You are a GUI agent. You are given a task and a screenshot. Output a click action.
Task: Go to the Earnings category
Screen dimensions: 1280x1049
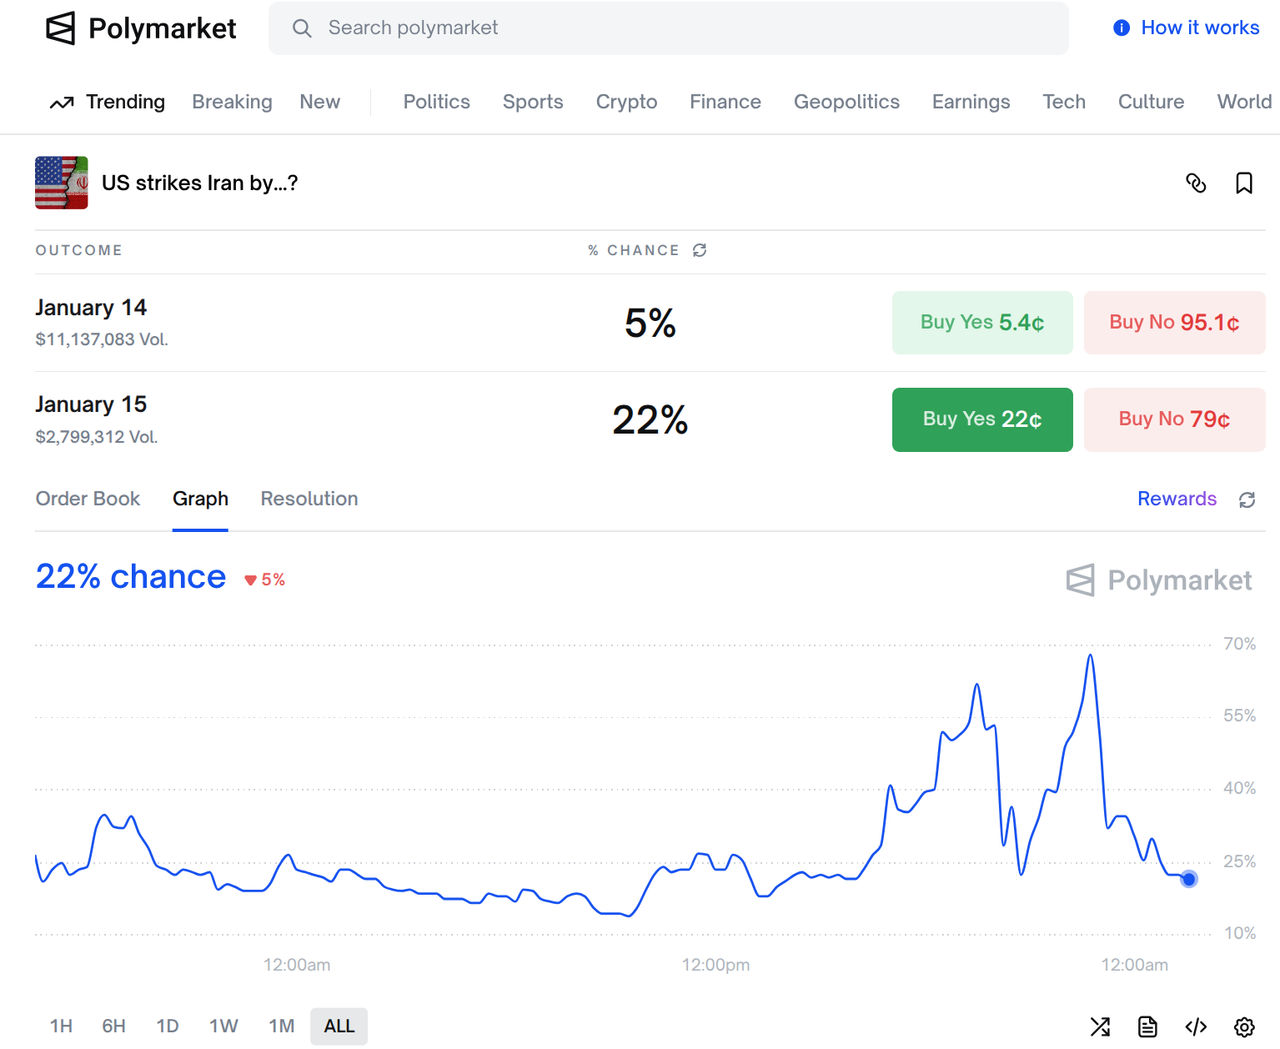971,102
